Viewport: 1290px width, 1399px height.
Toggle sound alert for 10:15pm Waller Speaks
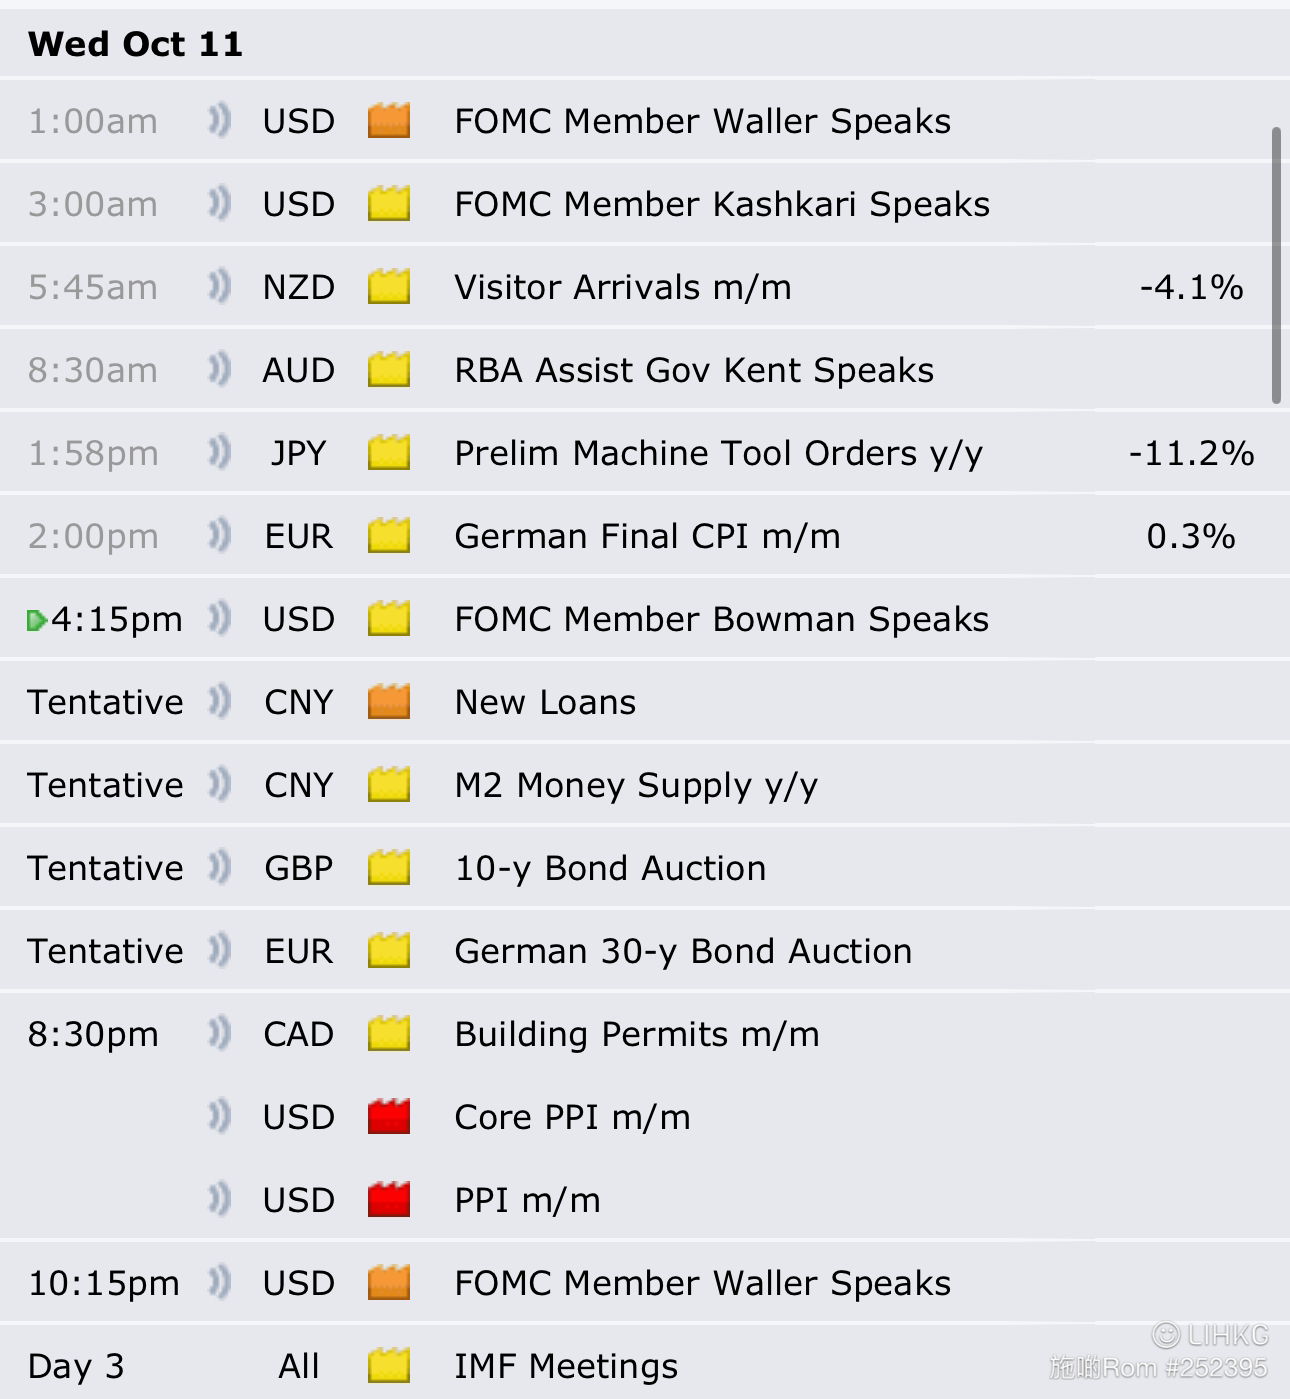click(x=219, y=1283)
